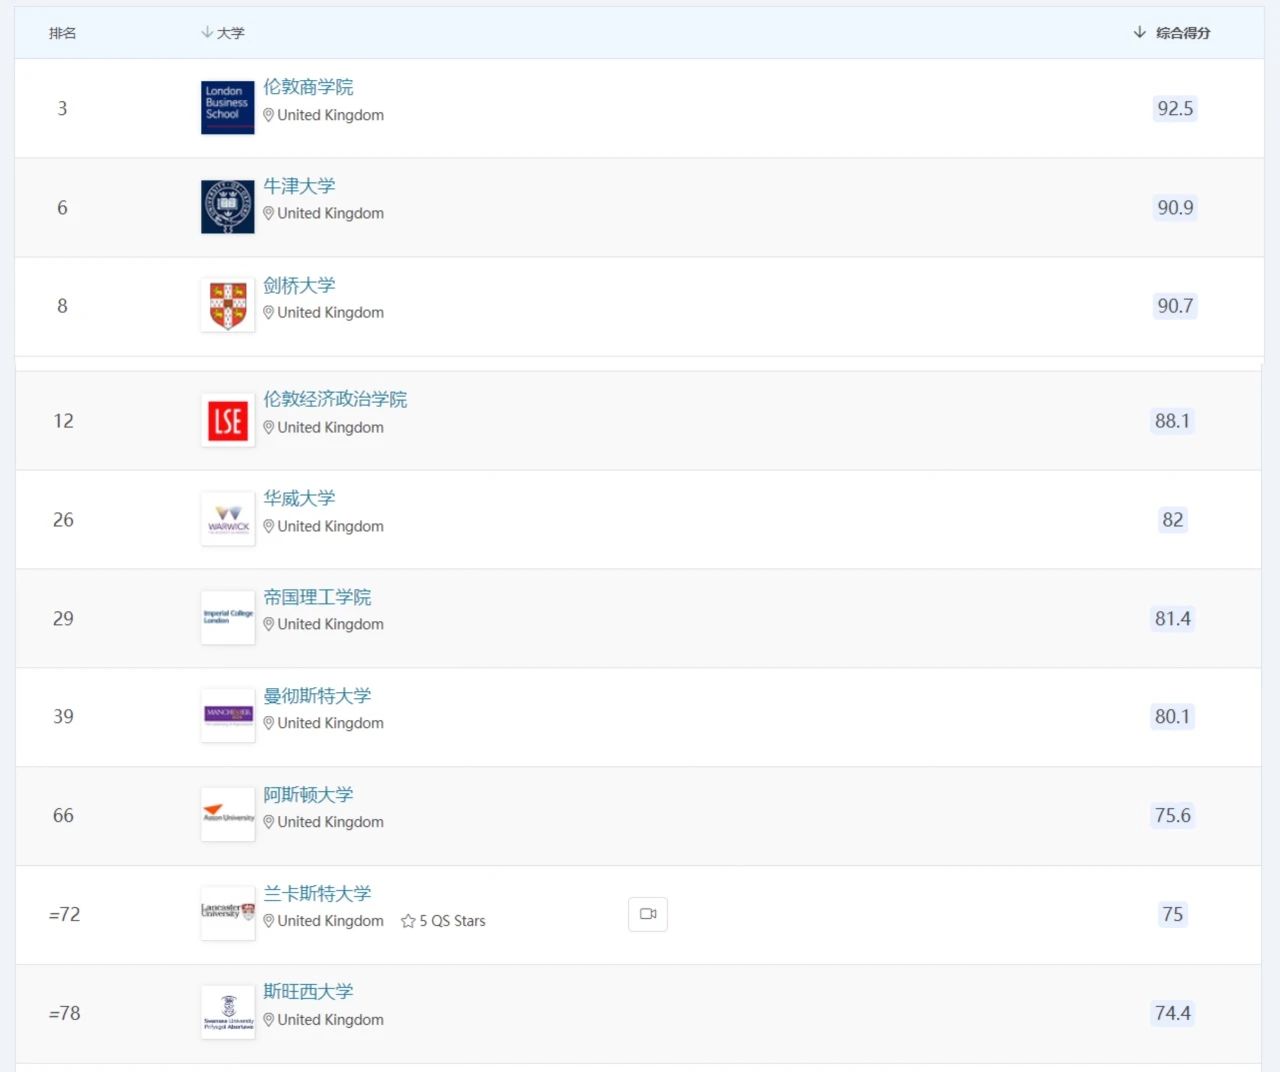Click United Kingdom under 牛津大学

point(331,213)
